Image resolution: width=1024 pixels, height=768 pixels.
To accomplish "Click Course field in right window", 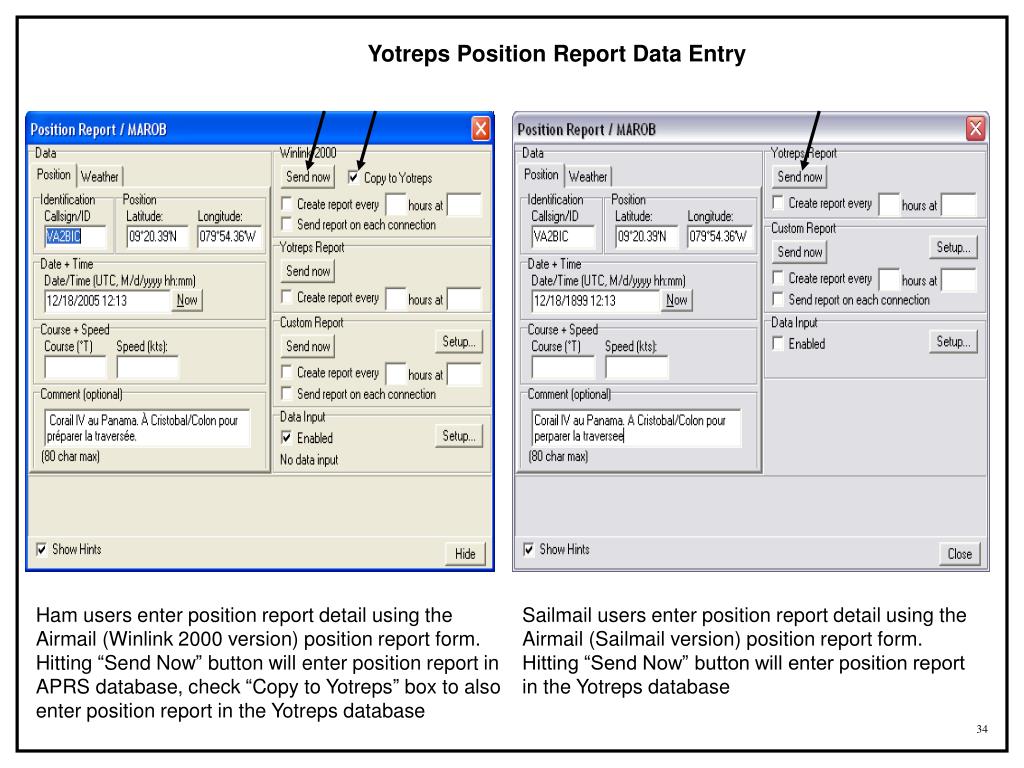I will point(563,367).
